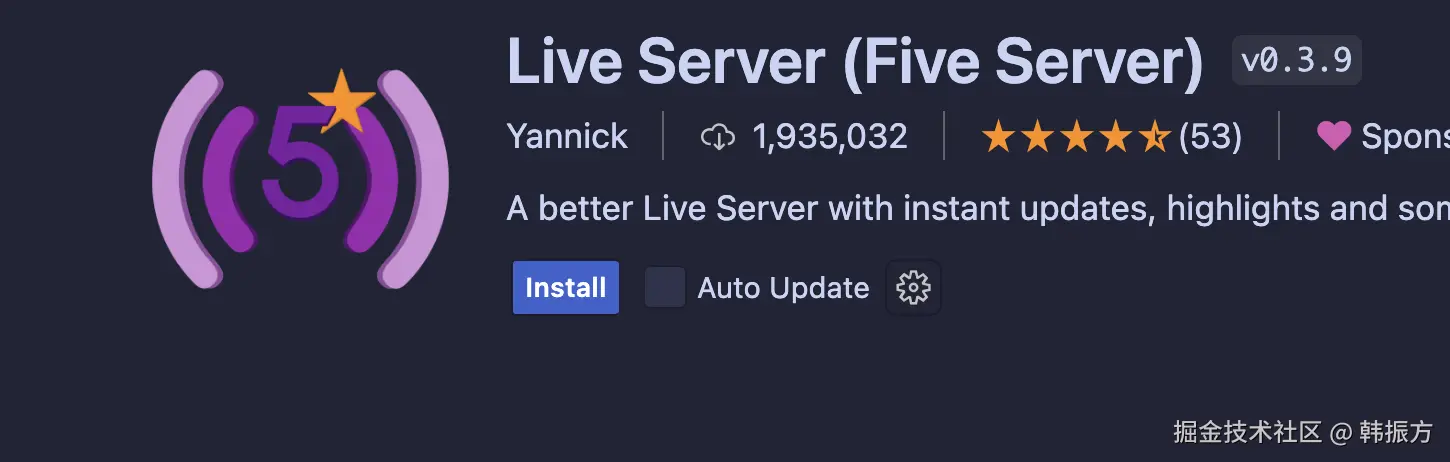This screenshot has height=462, width=1450.
Task: Open the manage gear icon menu
Action: point(913,288)
